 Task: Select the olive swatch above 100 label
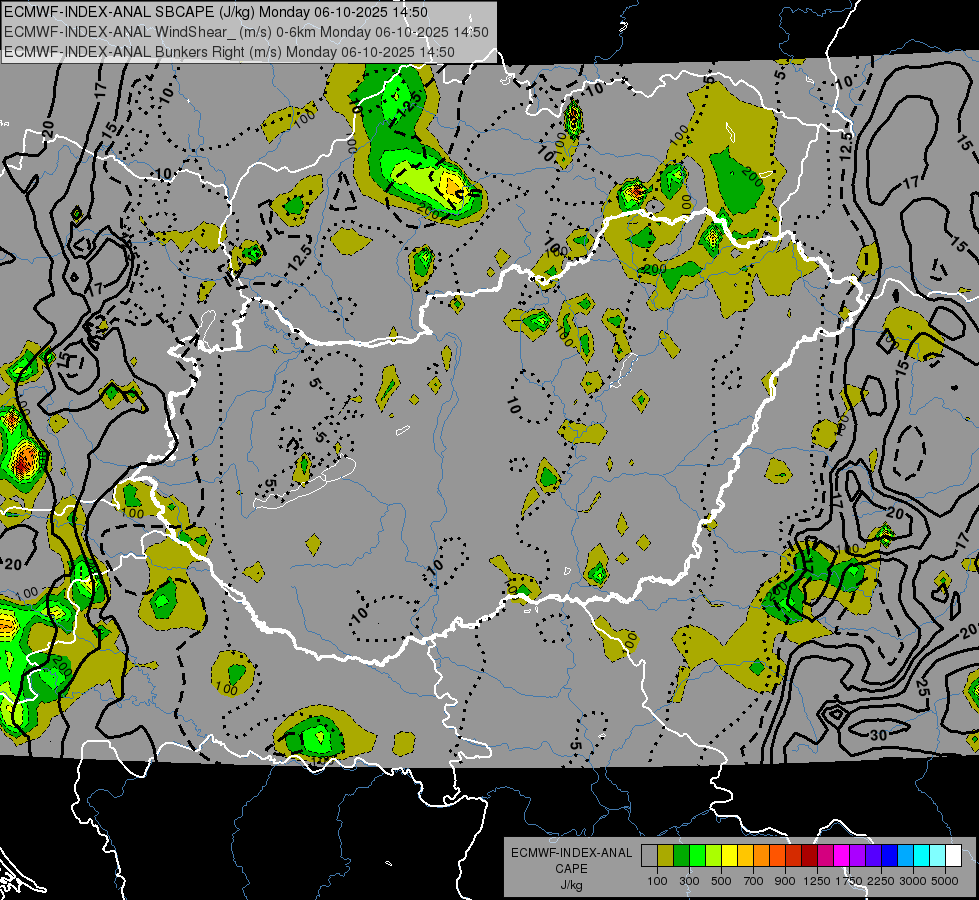pyautogui.click(x=666, y=856)
